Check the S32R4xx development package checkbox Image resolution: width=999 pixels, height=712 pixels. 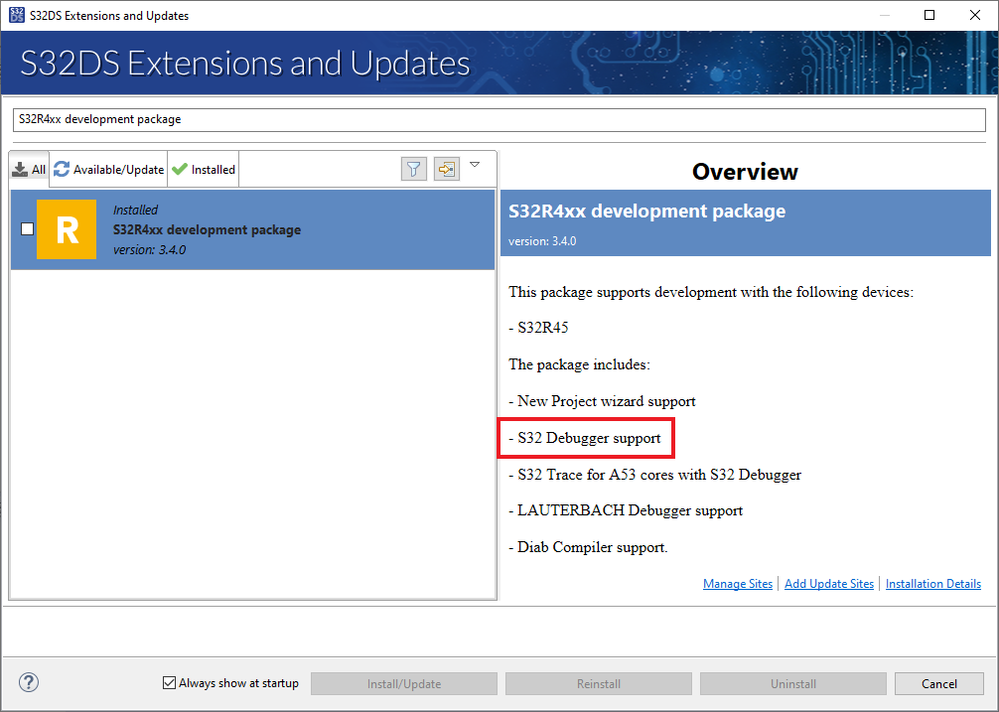(27, 229)
